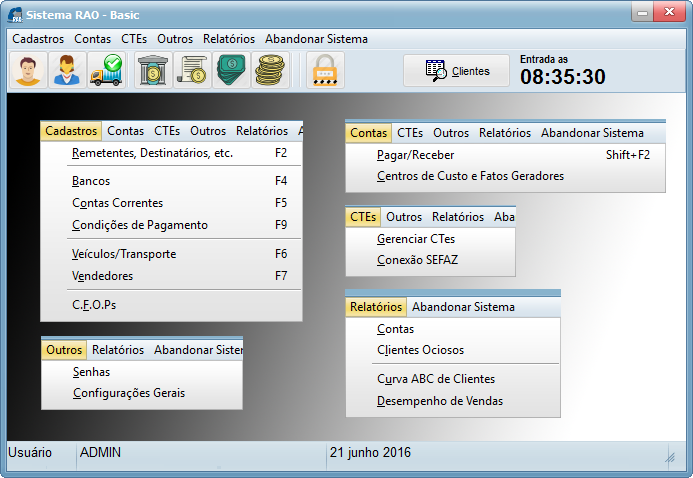Viewport: 693px width, 478px height.
Task: Click Abandonar Sistema in the top menu bar
Action: 316,39
